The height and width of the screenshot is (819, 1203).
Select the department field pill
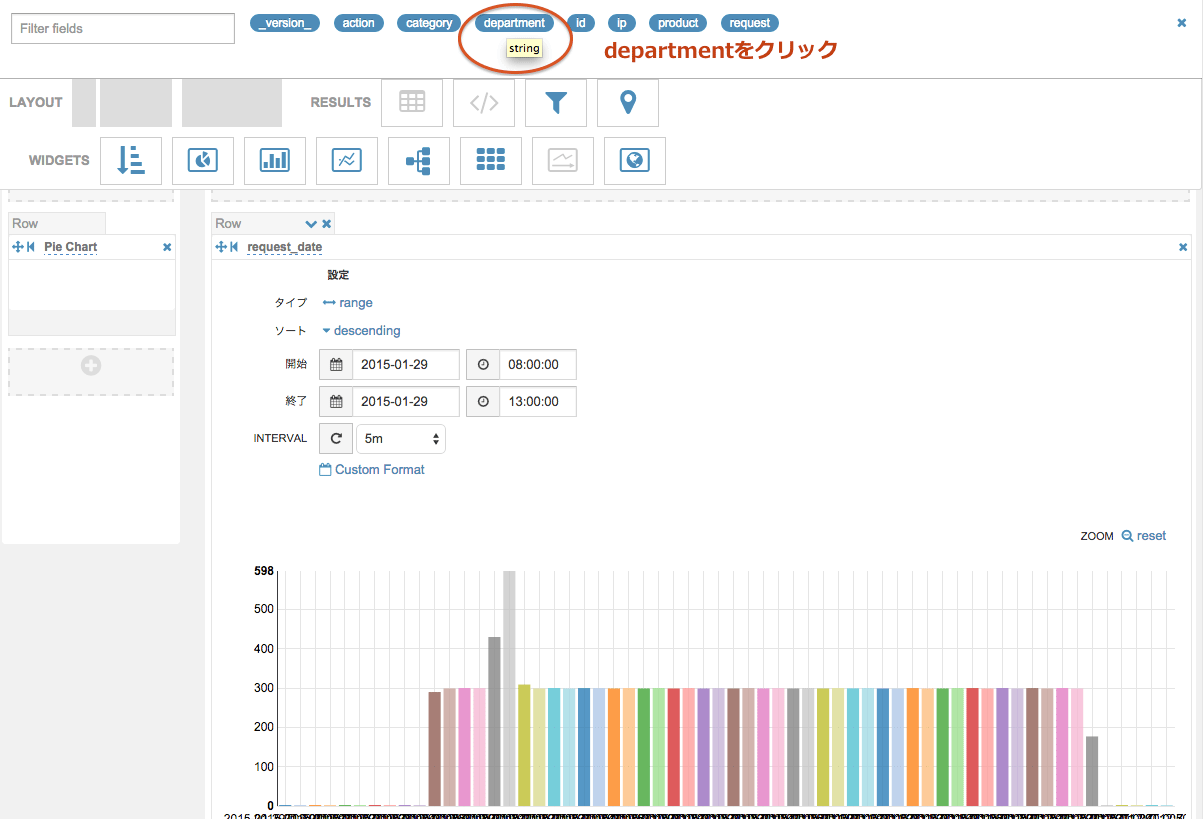click(x=514, y=23)
